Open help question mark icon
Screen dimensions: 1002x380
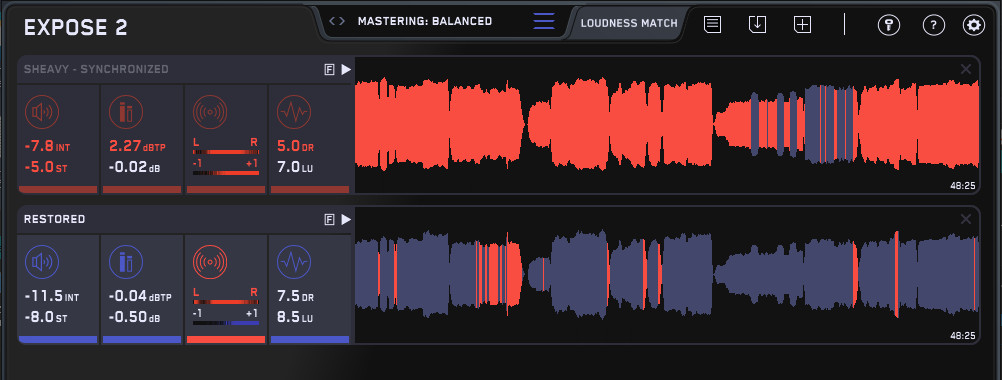click(934, 26)
